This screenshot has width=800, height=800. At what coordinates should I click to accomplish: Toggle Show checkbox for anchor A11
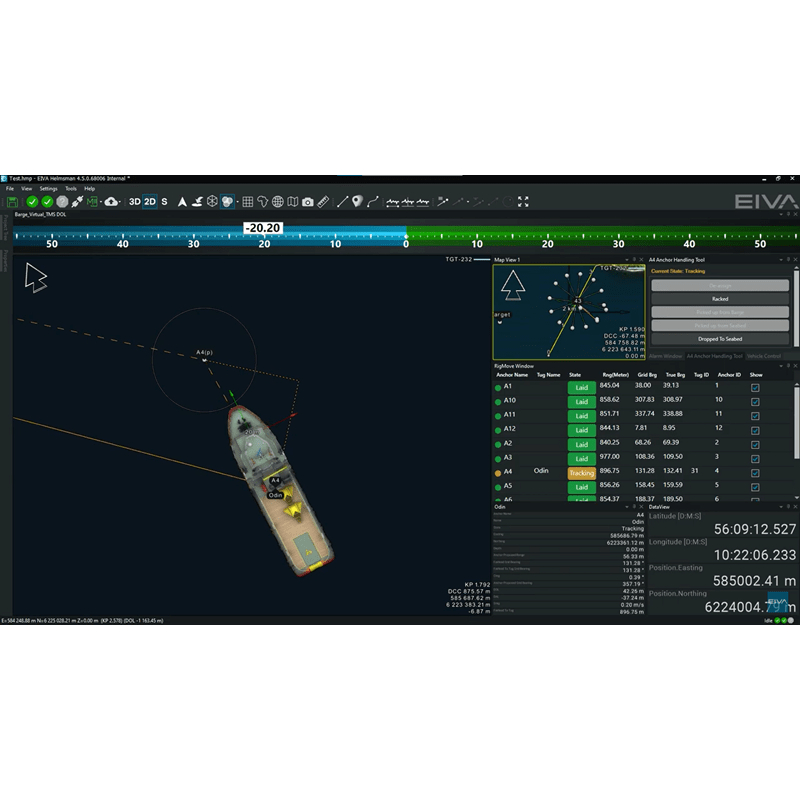[755, 416]
